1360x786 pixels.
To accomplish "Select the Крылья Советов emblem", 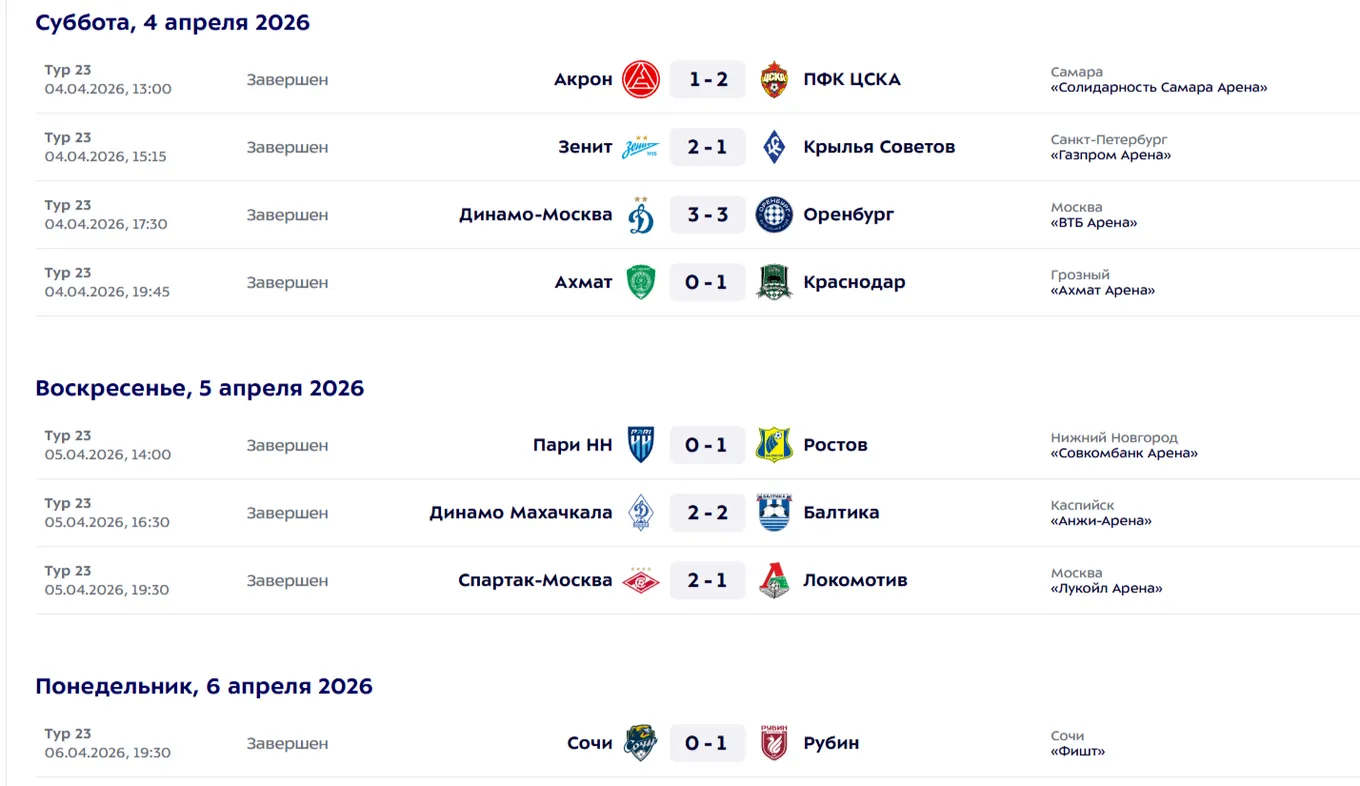I will click(x=774, y=147).
